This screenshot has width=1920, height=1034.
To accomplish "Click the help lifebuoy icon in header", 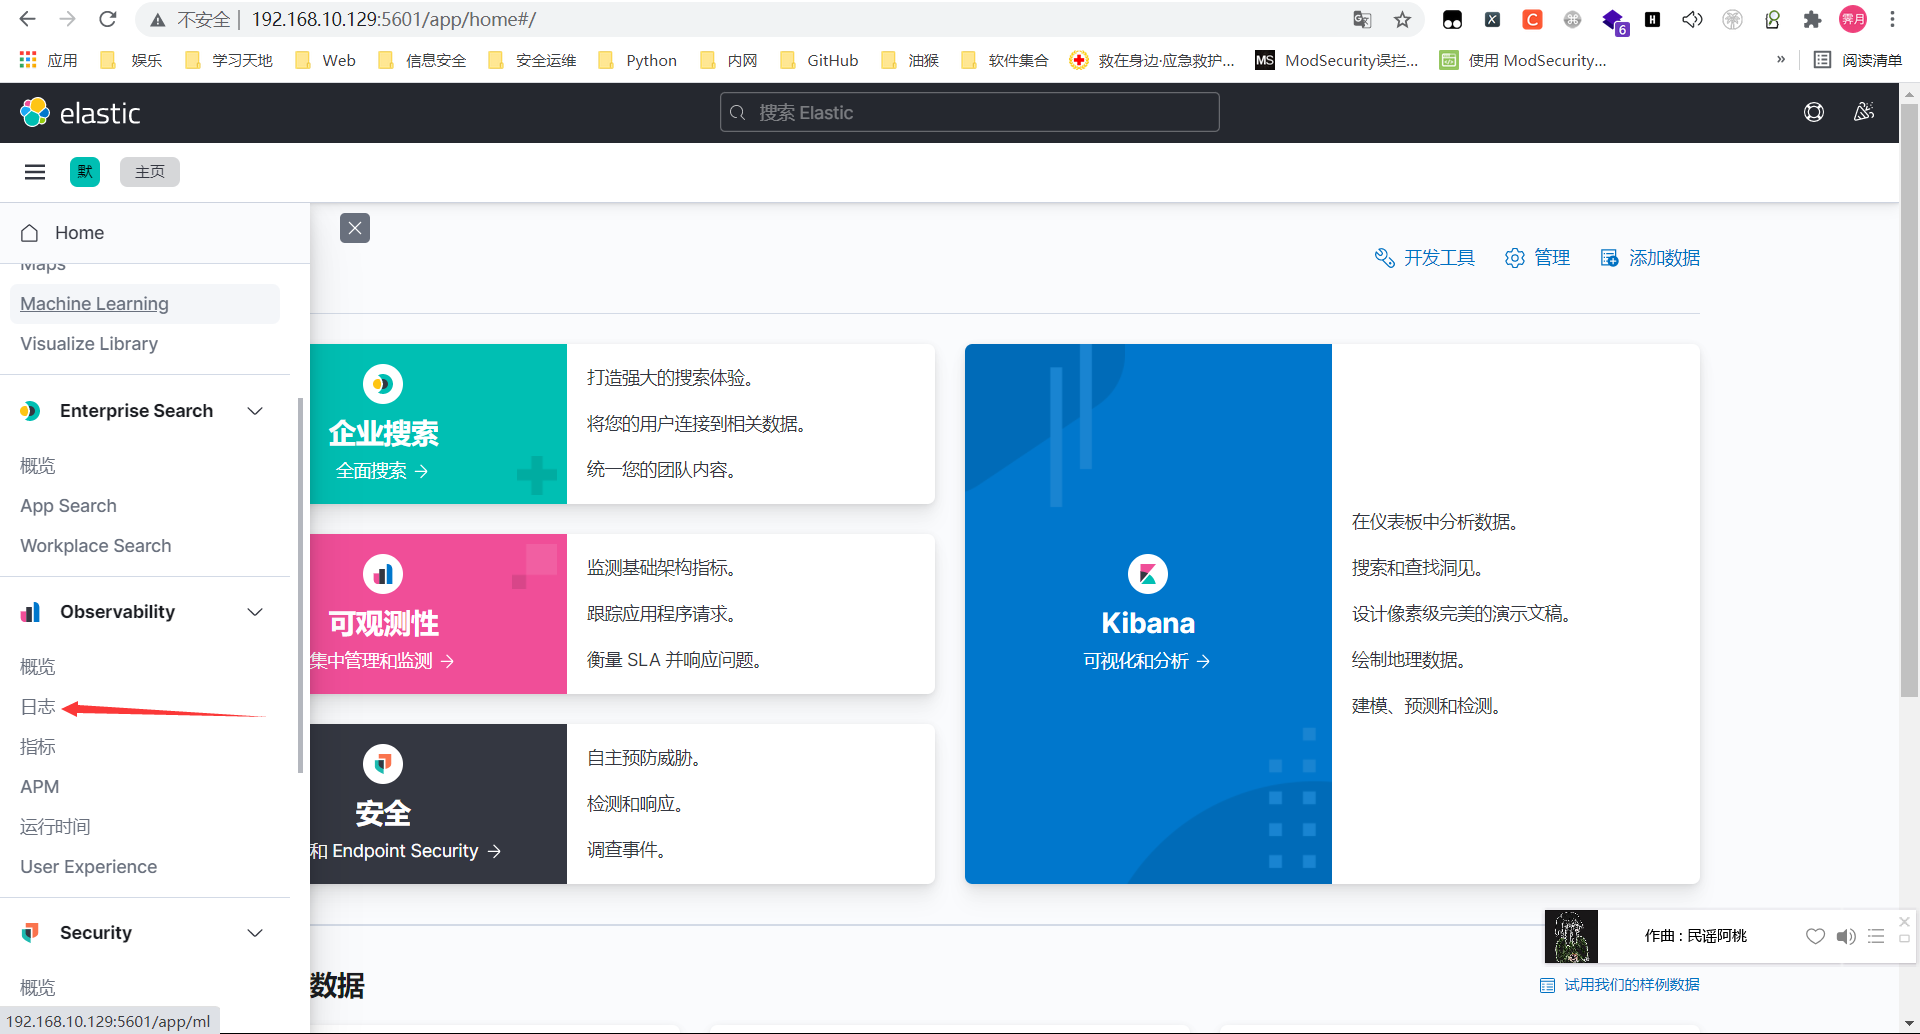I will tap(1813, 113).
